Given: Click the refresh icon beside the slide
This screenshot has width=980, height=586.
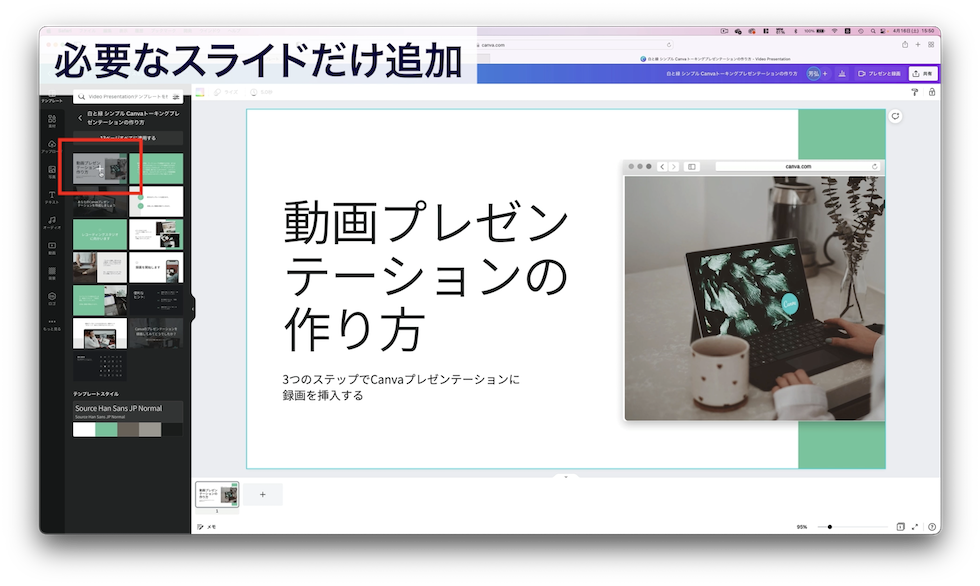Looking at the screenshot, I should [x=895, y=116].
